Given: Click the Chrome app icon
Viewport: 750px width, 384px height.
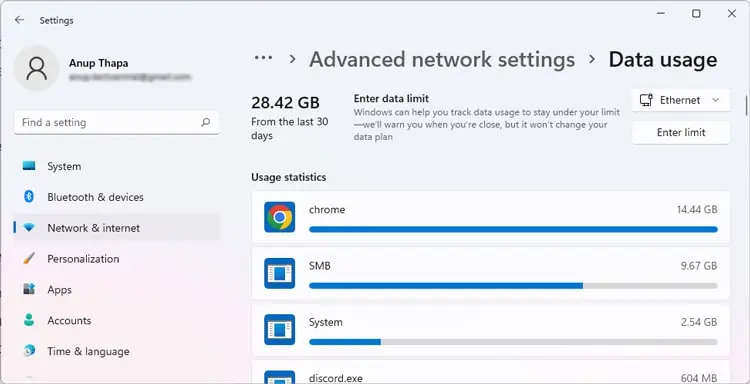Looking at the screenshot, I should (x=279, y=217).
